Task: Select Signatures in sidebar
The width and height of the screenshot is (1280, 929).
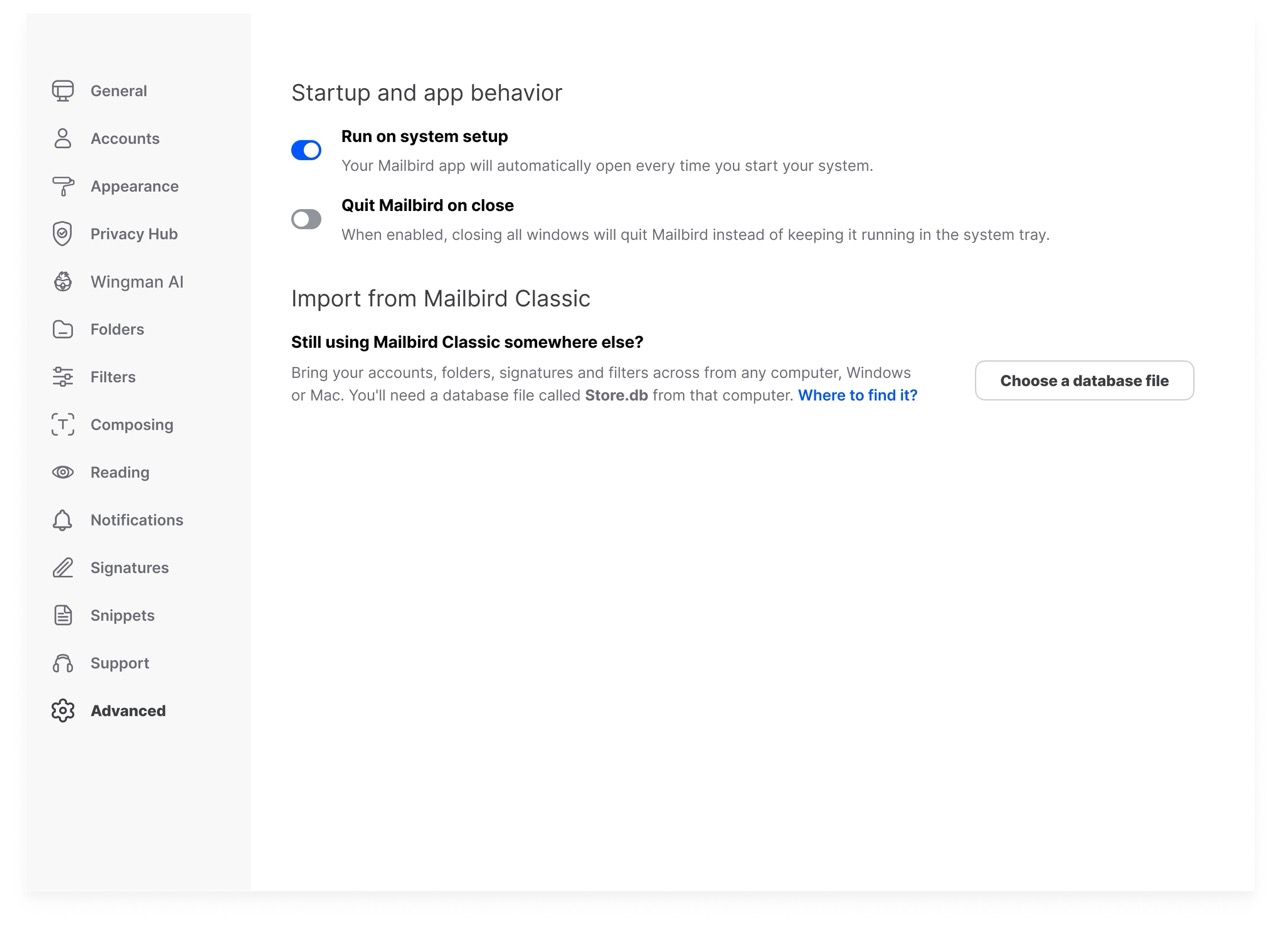Action: click(x=130, y=568)
